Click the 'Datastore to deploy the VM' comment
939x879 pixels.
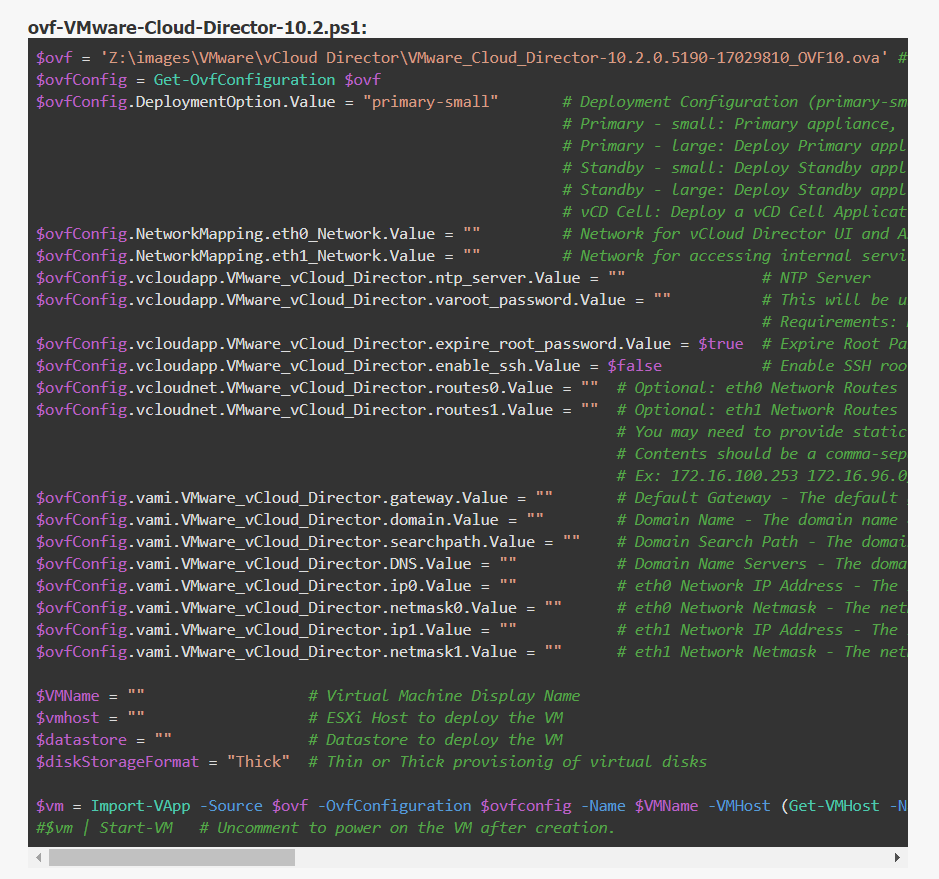pyautogui.click(x=435, y=739)
